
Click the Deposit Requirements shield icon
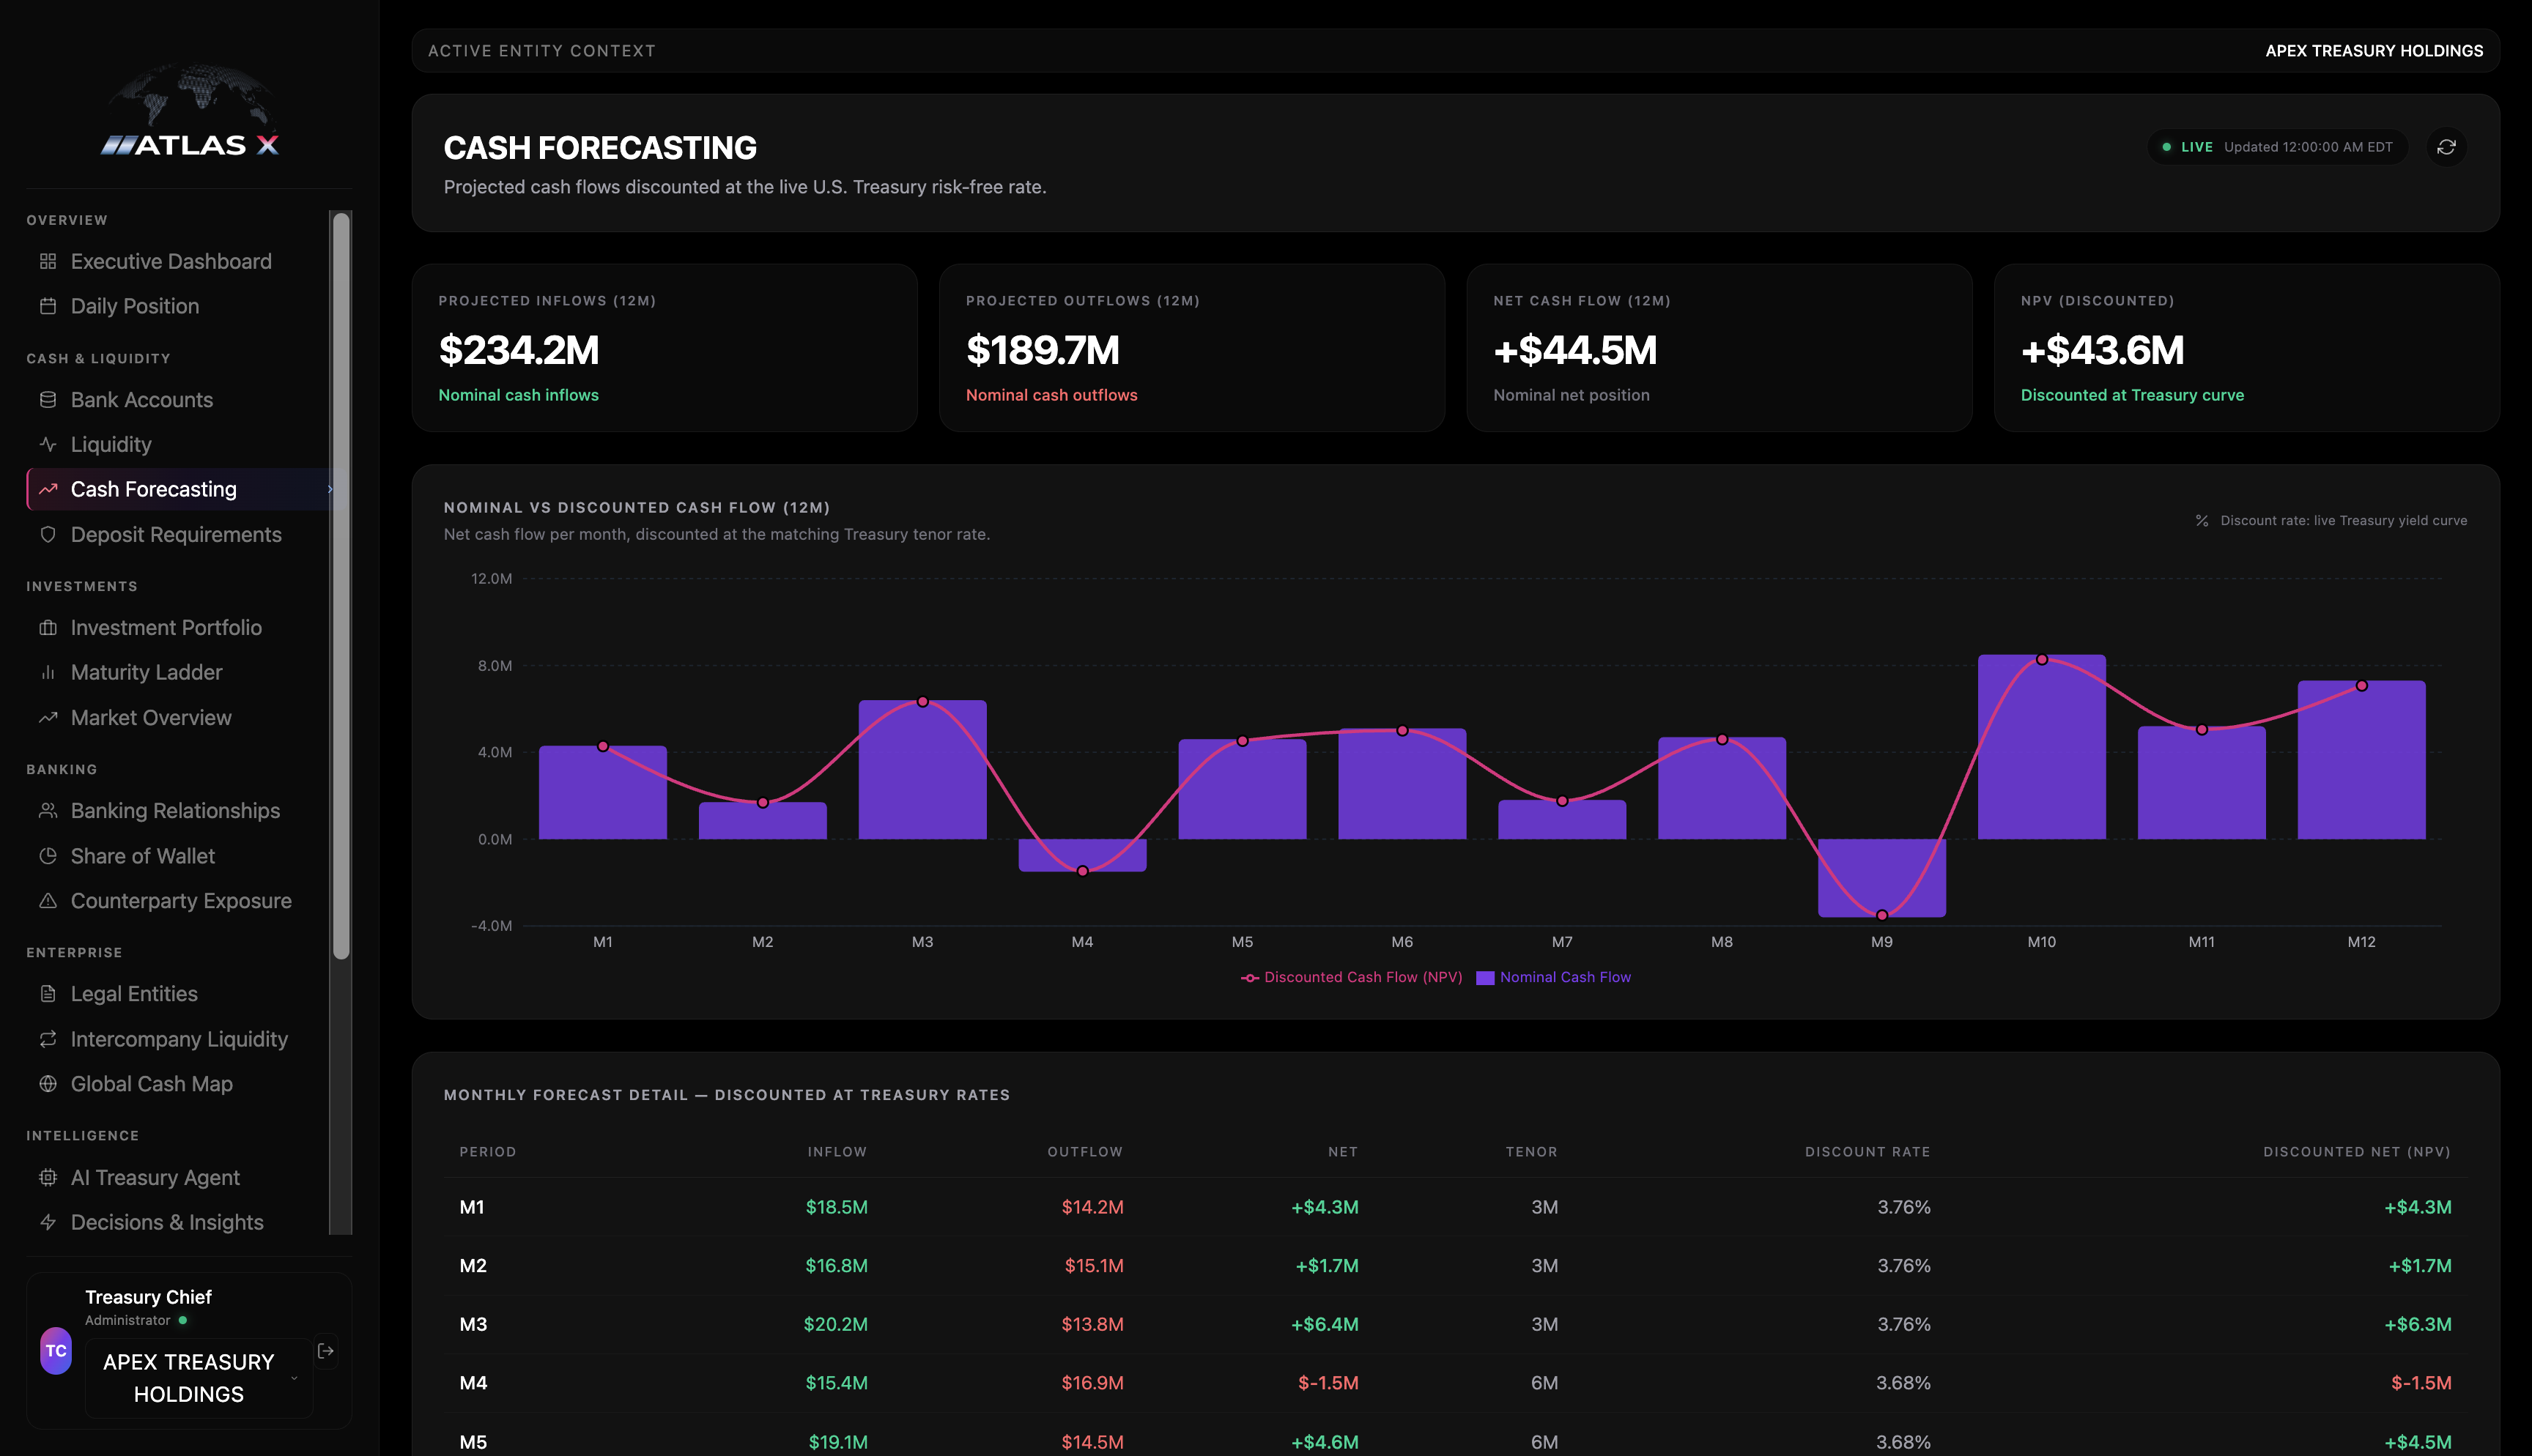(48, 534)
